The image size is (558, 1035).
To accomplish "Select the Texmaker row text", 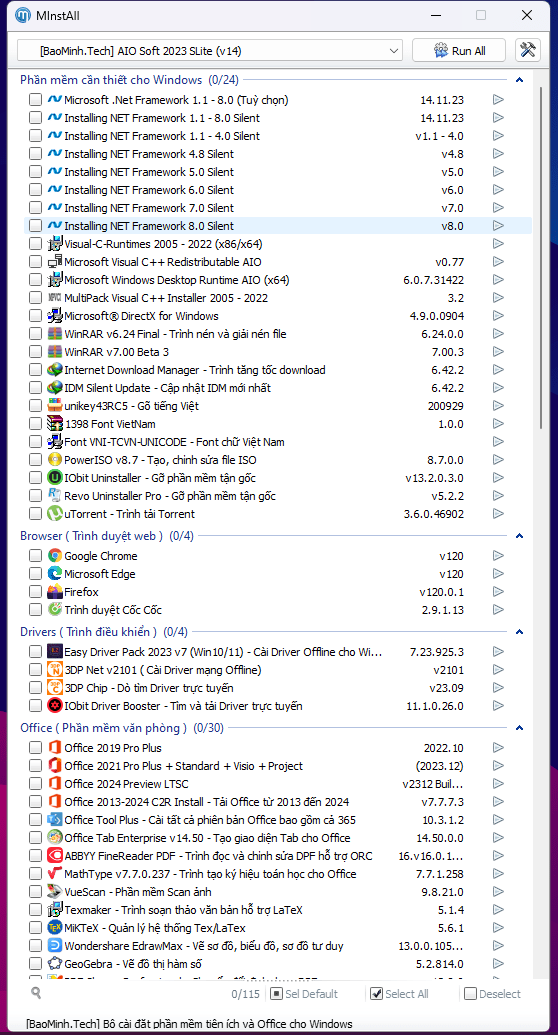I will 183,910.
